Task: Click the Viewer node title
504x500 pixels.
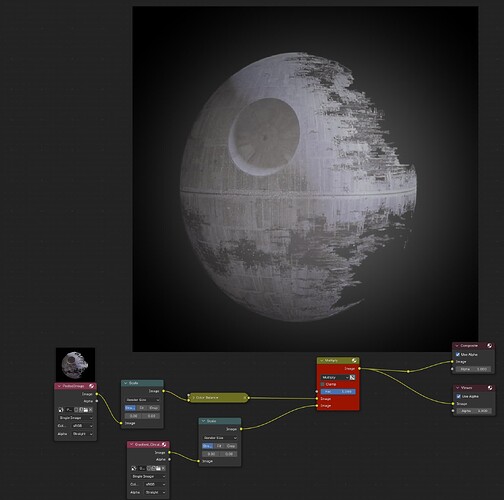Action: (466, 388)
